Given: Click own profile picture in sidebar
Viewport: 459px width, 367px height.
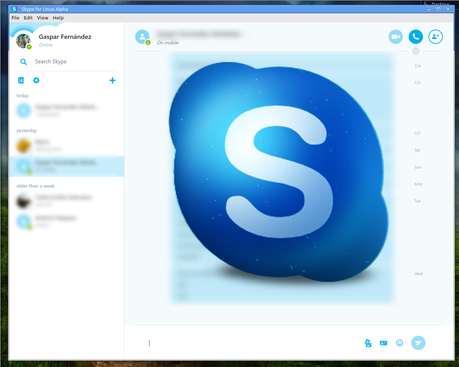Looking at the screenshot, I should pos(23,41).
